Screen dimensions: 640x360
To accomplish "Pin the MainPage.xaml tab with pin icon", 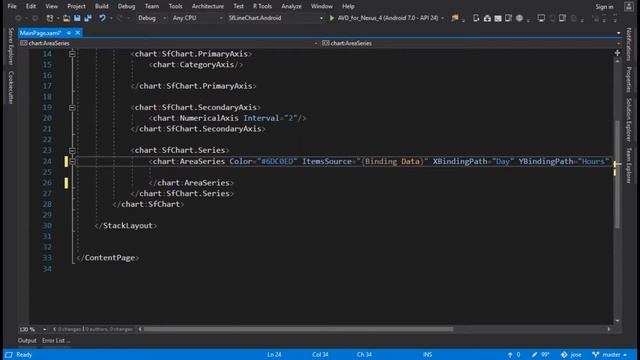I will click(x=69, y=33).
